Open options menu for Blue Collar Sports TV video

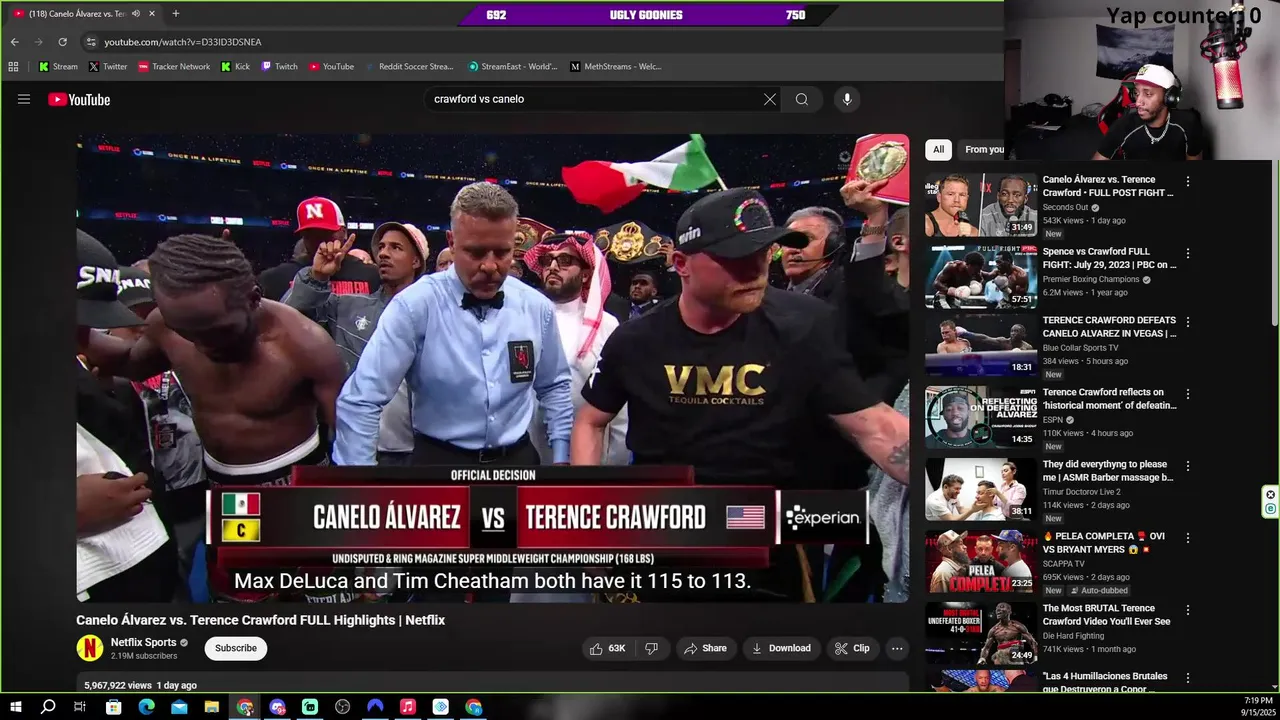pos(1188,322)
